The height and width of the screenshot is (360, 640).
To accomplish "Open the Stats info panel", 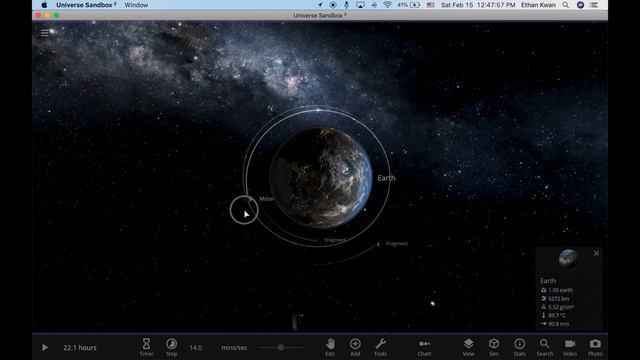I will pos(520,347).
